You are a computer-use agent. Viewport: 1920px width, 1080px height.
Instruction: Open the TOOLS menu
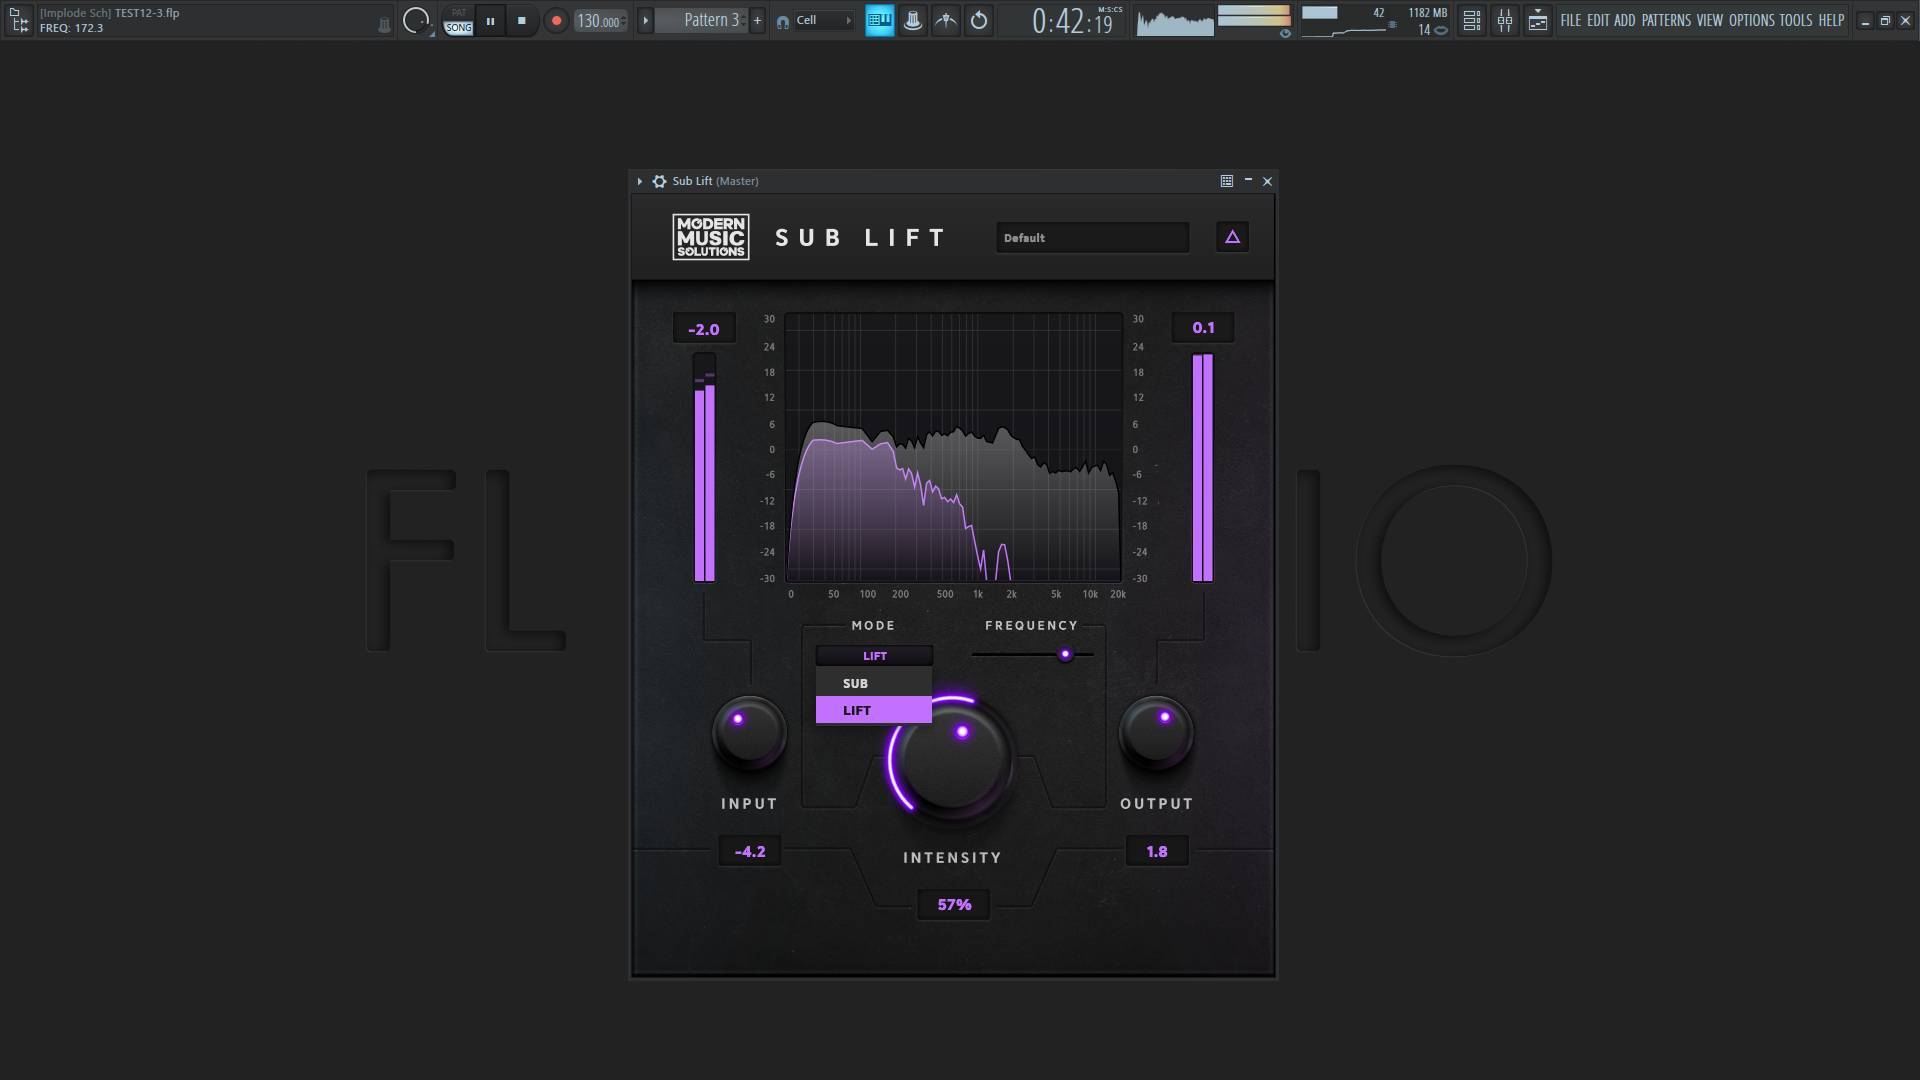coord(1796,20)
